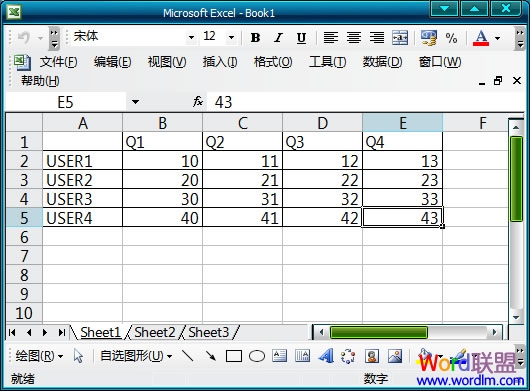Insert Picture from file
Viewport: 530px width, 391px height.
(x=395, y=356)
